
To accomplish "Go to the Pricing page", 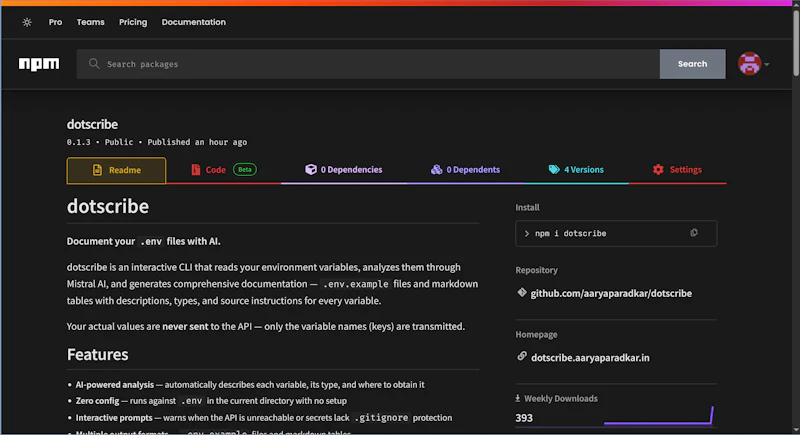I will 133,22.
